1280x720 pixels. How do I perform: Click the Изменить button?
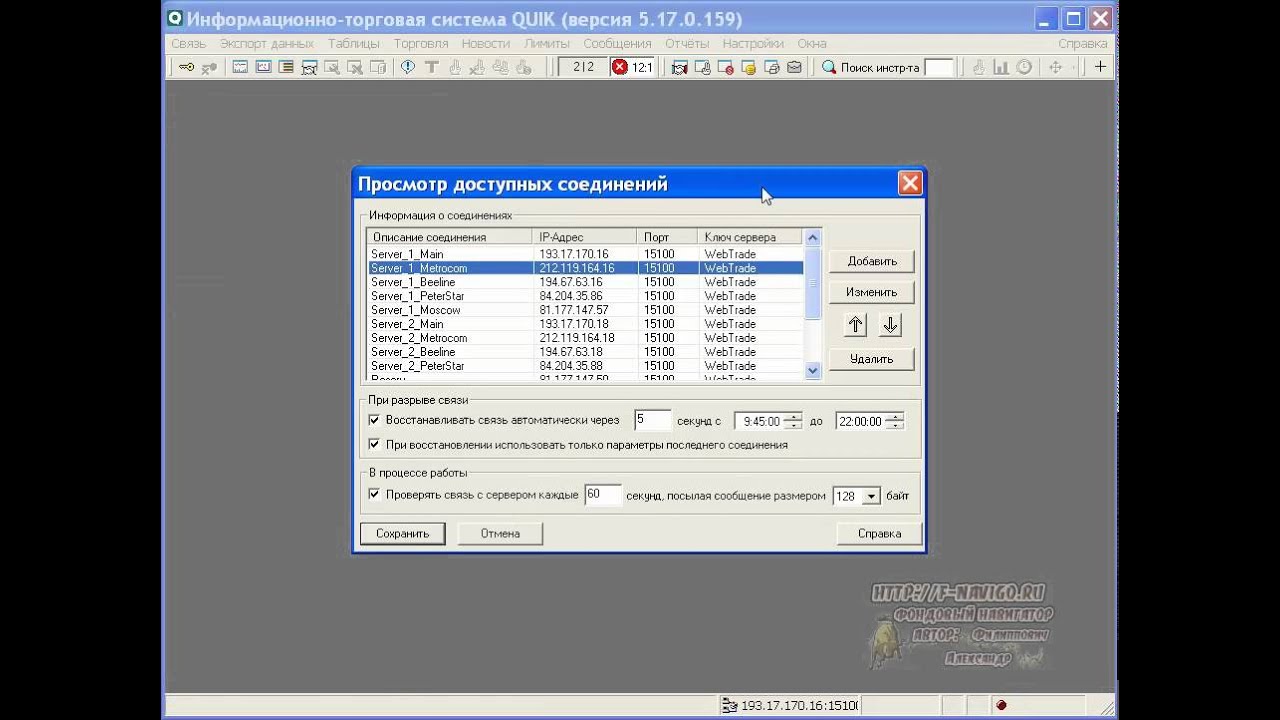click(x=872, y=292)
